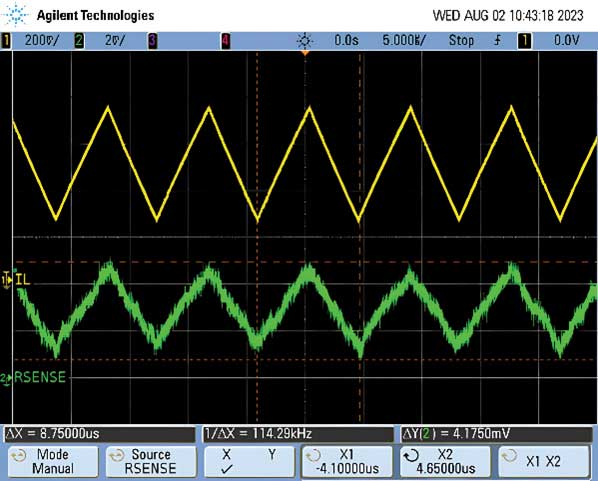The image size is (598, 481).
Task: Open the Mode Manual softkey
Action: tap(53, 462)
